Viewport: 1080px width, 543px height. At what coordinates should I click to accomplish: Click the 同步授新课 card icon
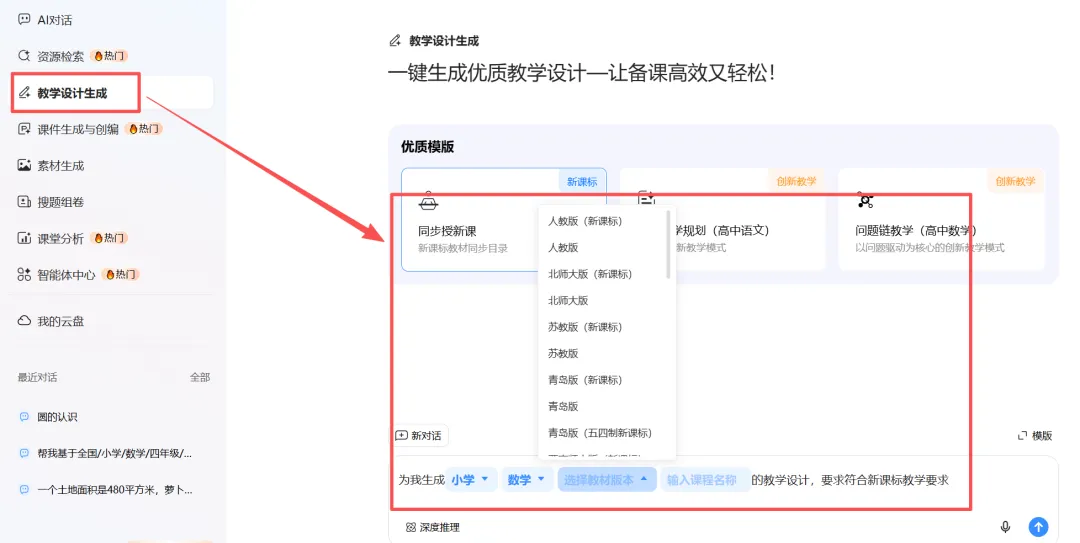click(428, 202)
